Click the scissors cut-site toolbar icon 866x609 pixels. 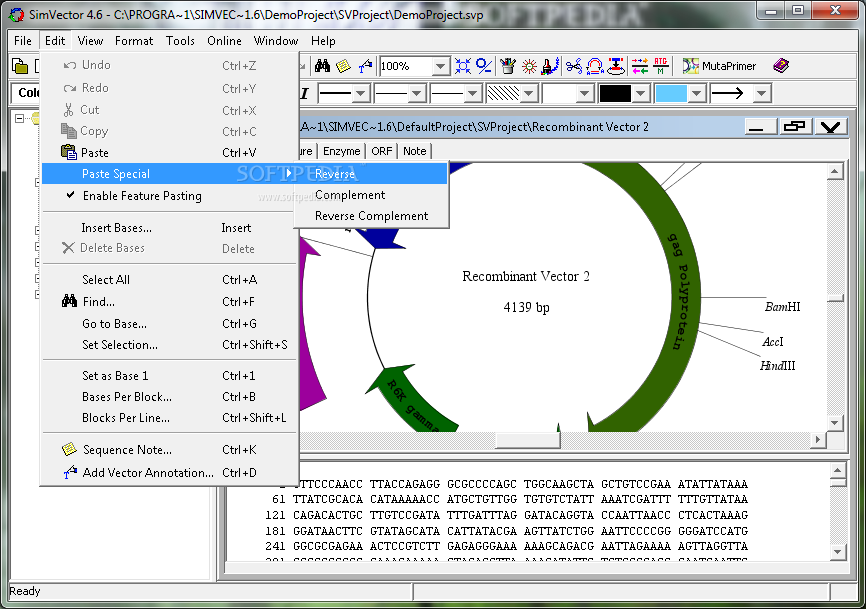point(573,66)
